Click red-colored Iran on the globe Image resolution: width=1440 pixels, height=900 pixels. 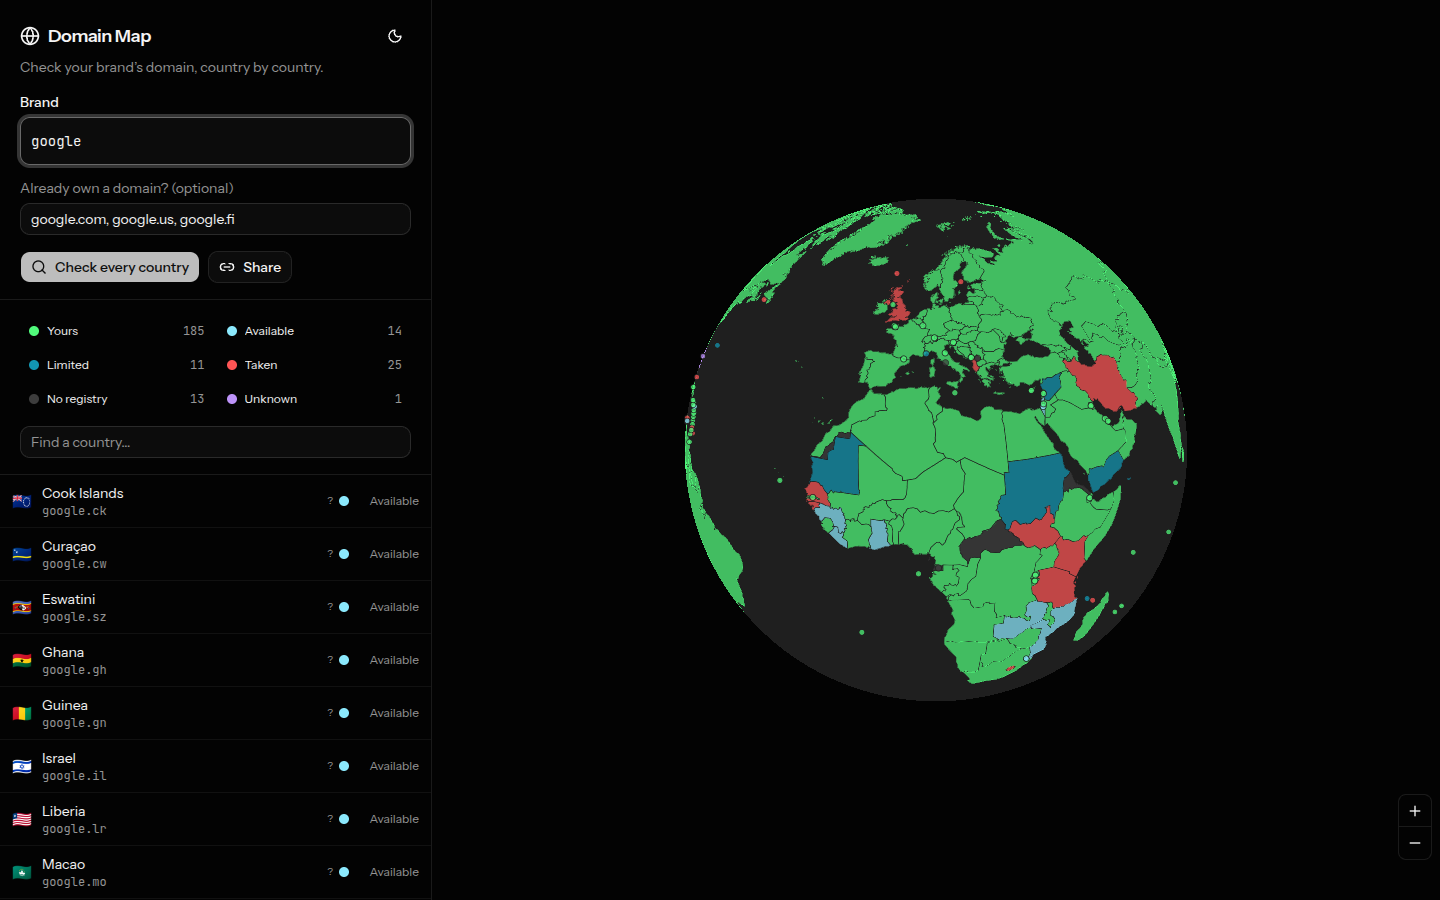tap(1105, 383)
